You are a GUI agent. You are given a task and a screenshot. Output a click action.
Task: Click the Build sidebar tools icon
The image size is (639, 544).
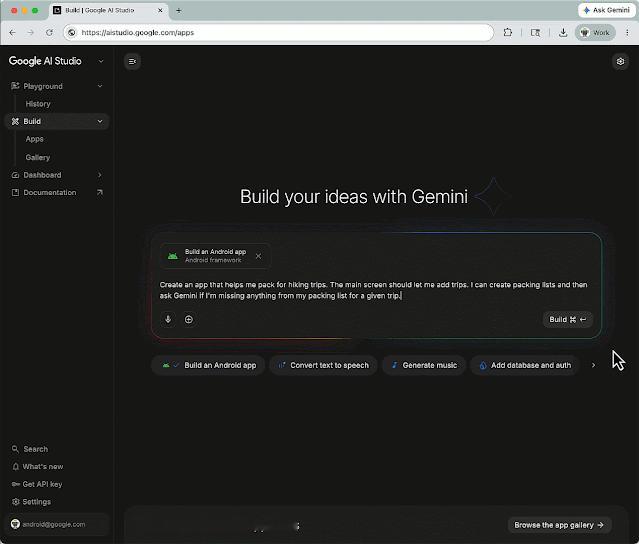pos(15,121)
